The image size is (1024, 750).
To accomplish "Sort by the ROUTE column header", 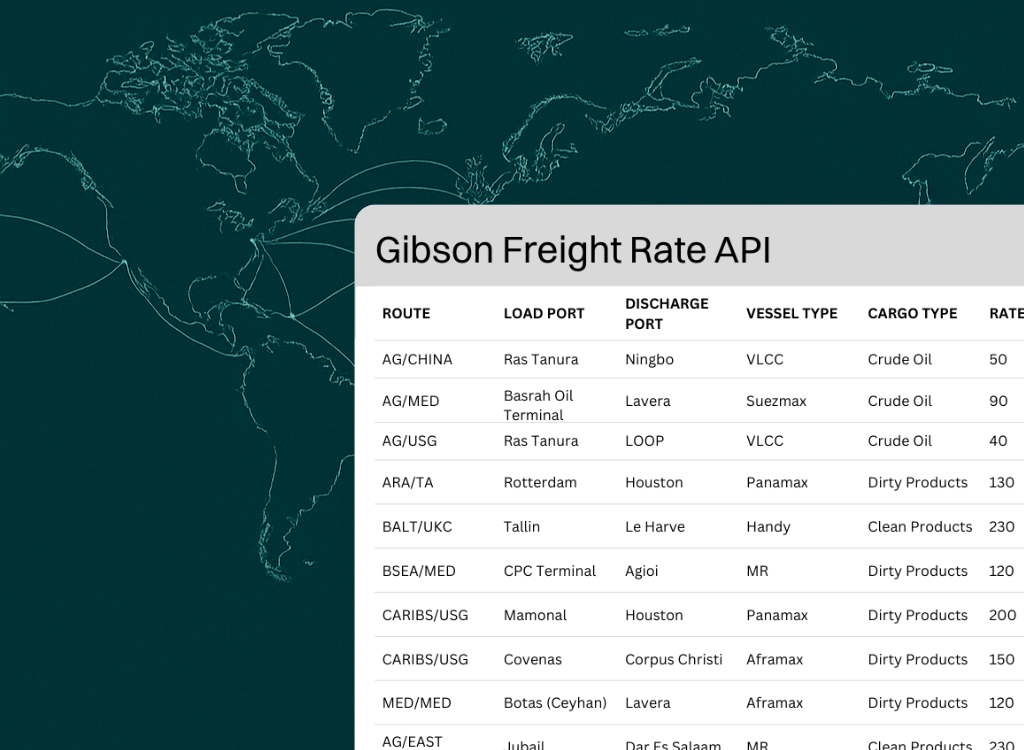I will (x=406, y=313).
